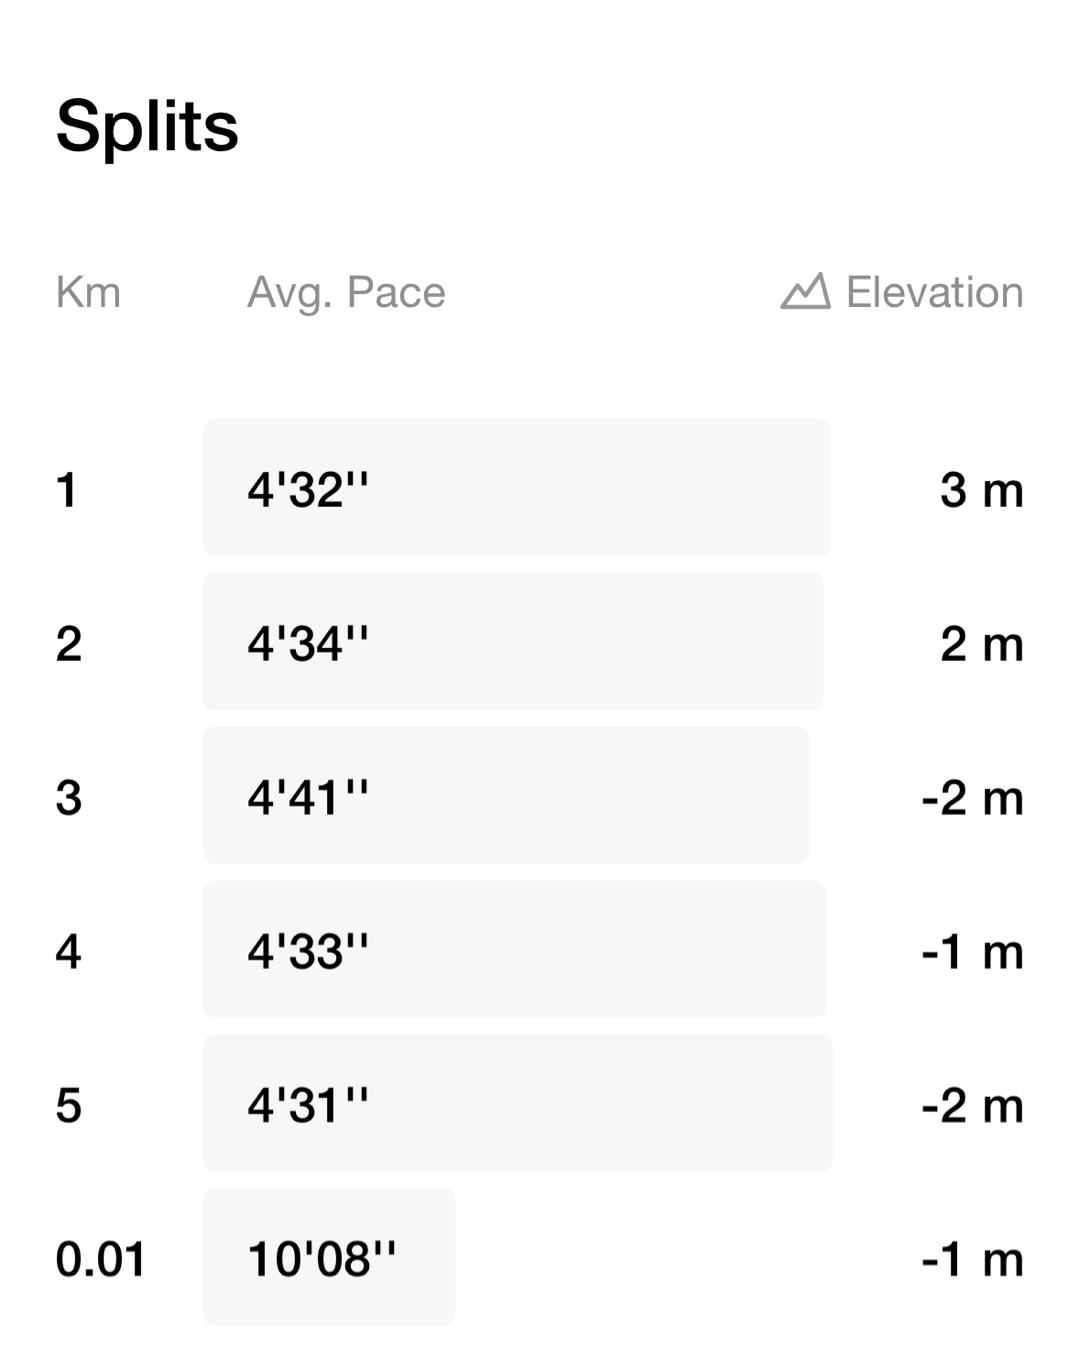Screen dimensions: 1080x1370
Task: Select the 4'31'' pace bar
Action: tap(517, 1104)
